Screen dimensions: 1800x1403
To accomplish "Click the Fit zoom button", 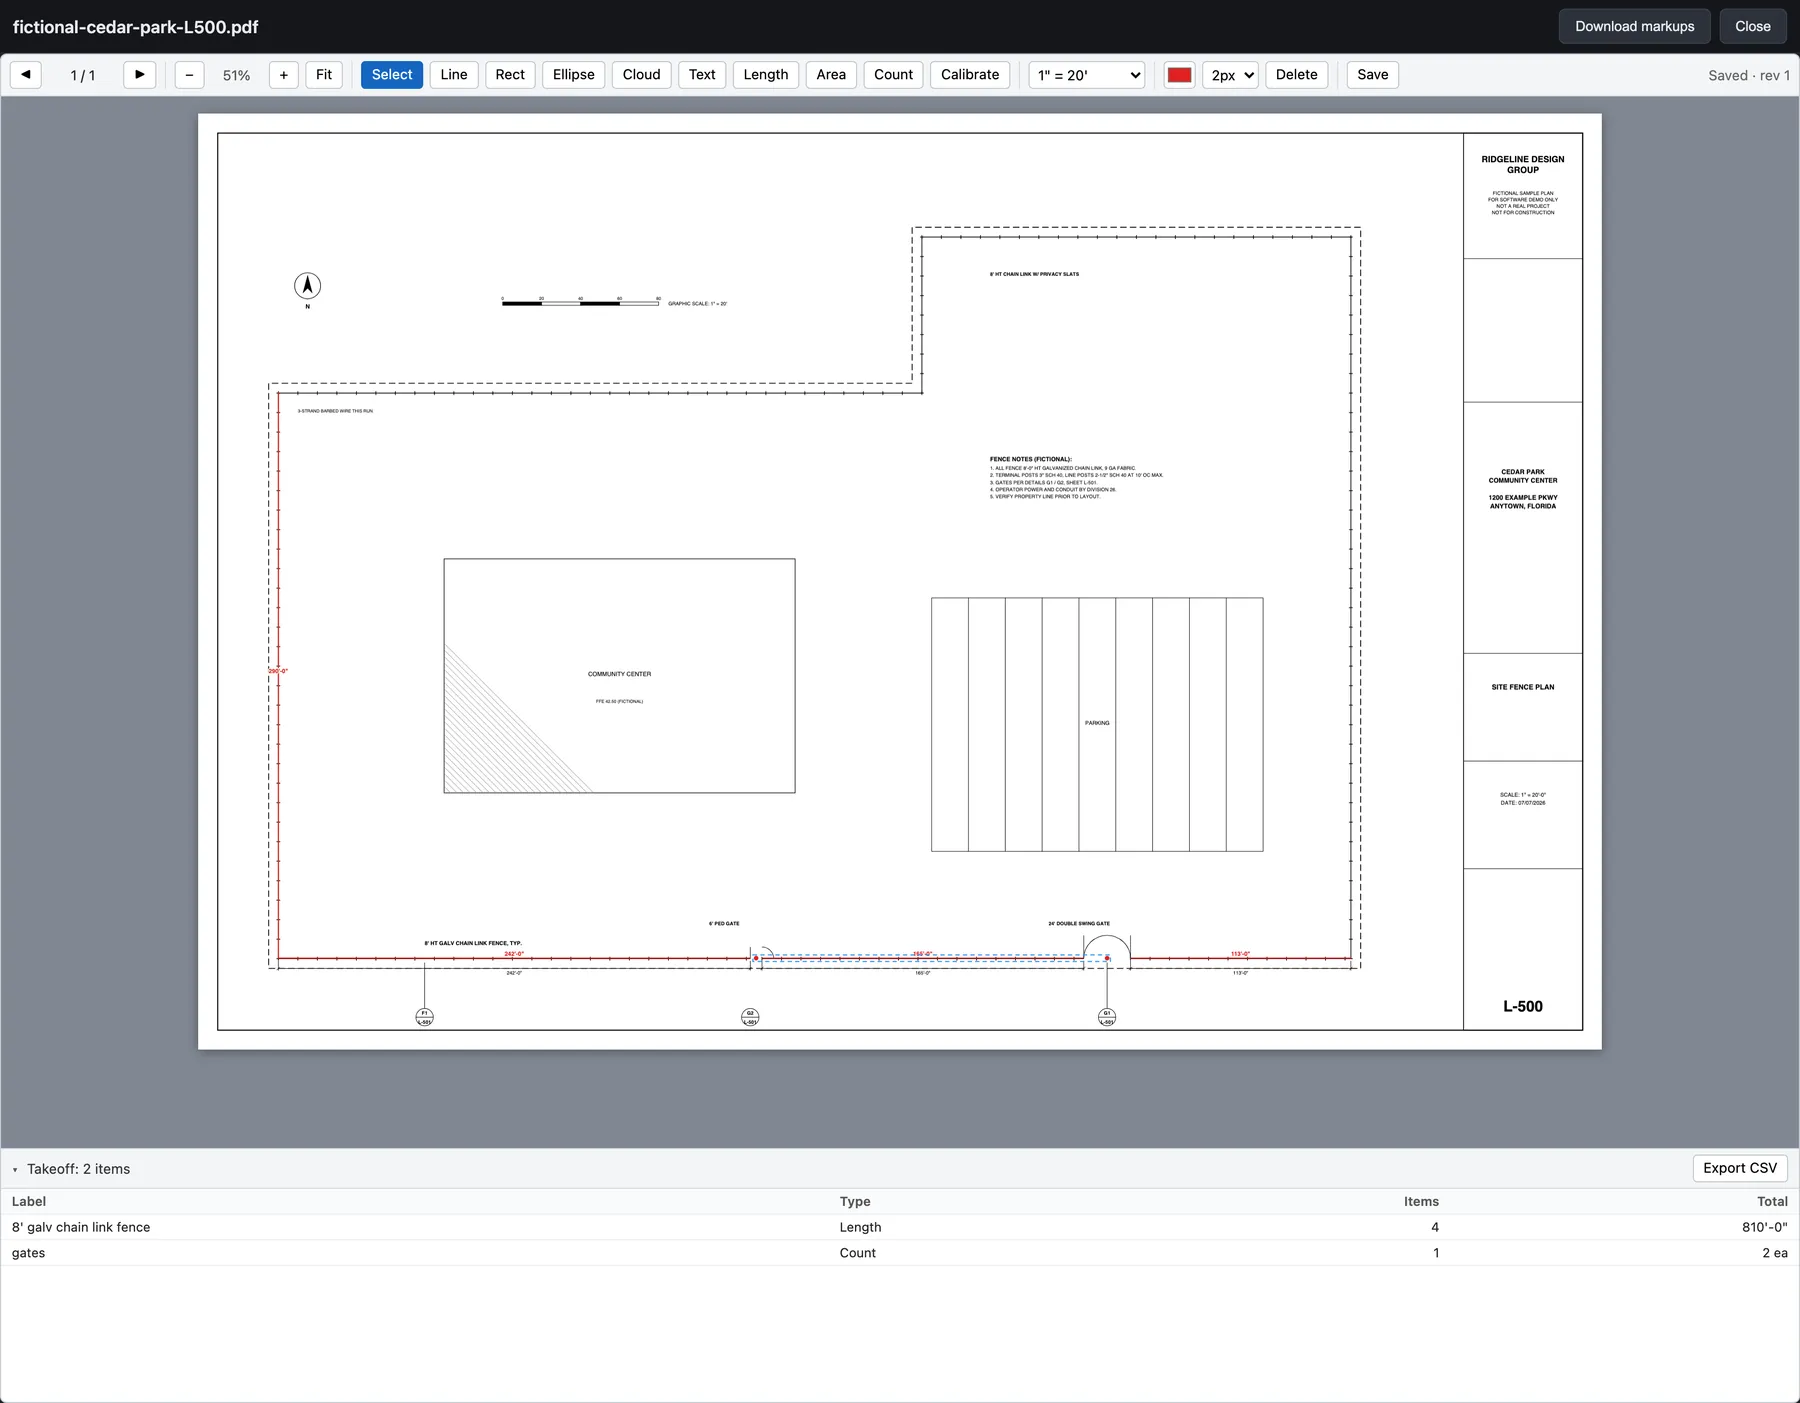I will click(x=324, y=75).
